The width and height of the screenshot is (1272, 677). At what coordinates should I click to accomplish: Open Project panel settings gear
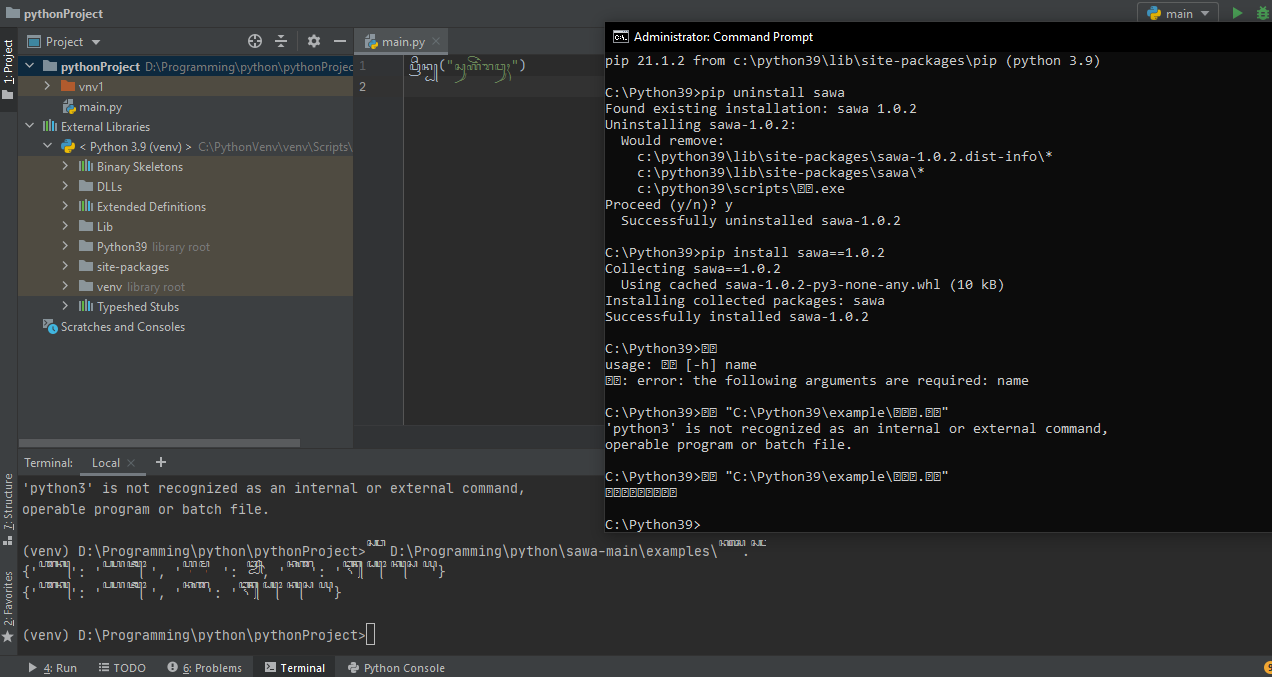click(x=313, y=41)
